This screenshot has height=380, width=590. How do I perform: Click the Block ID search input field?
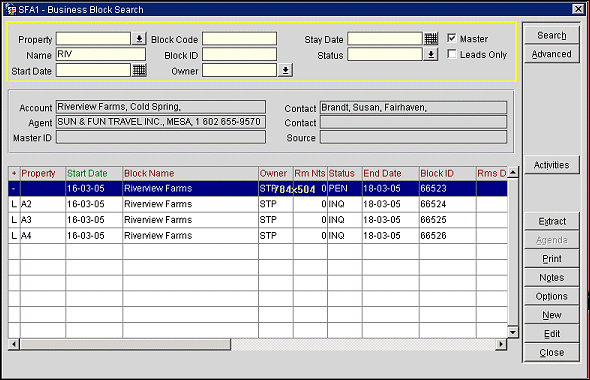point(239,55)
